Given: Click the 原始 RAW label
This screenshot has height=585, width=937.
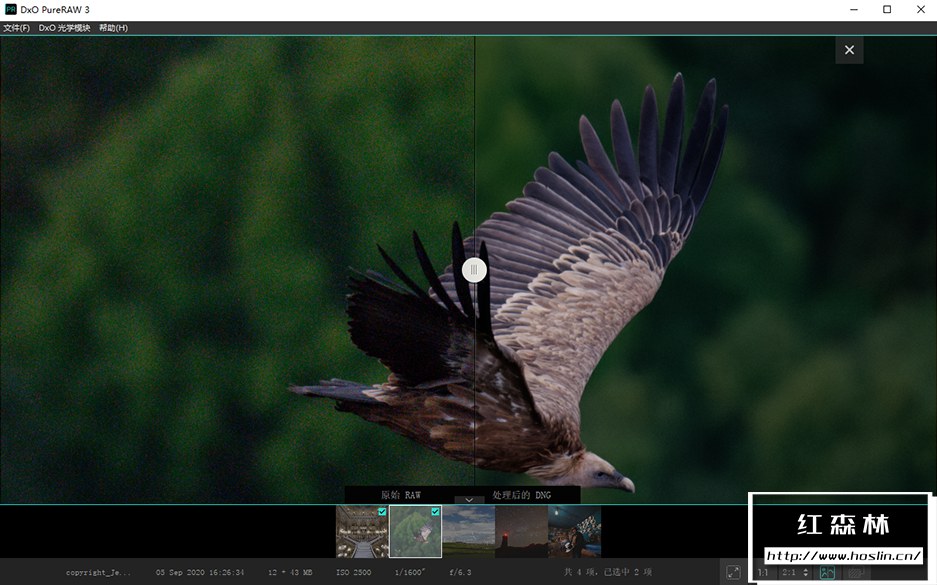Looking at the screenshot, I should [x=400, y=495].
